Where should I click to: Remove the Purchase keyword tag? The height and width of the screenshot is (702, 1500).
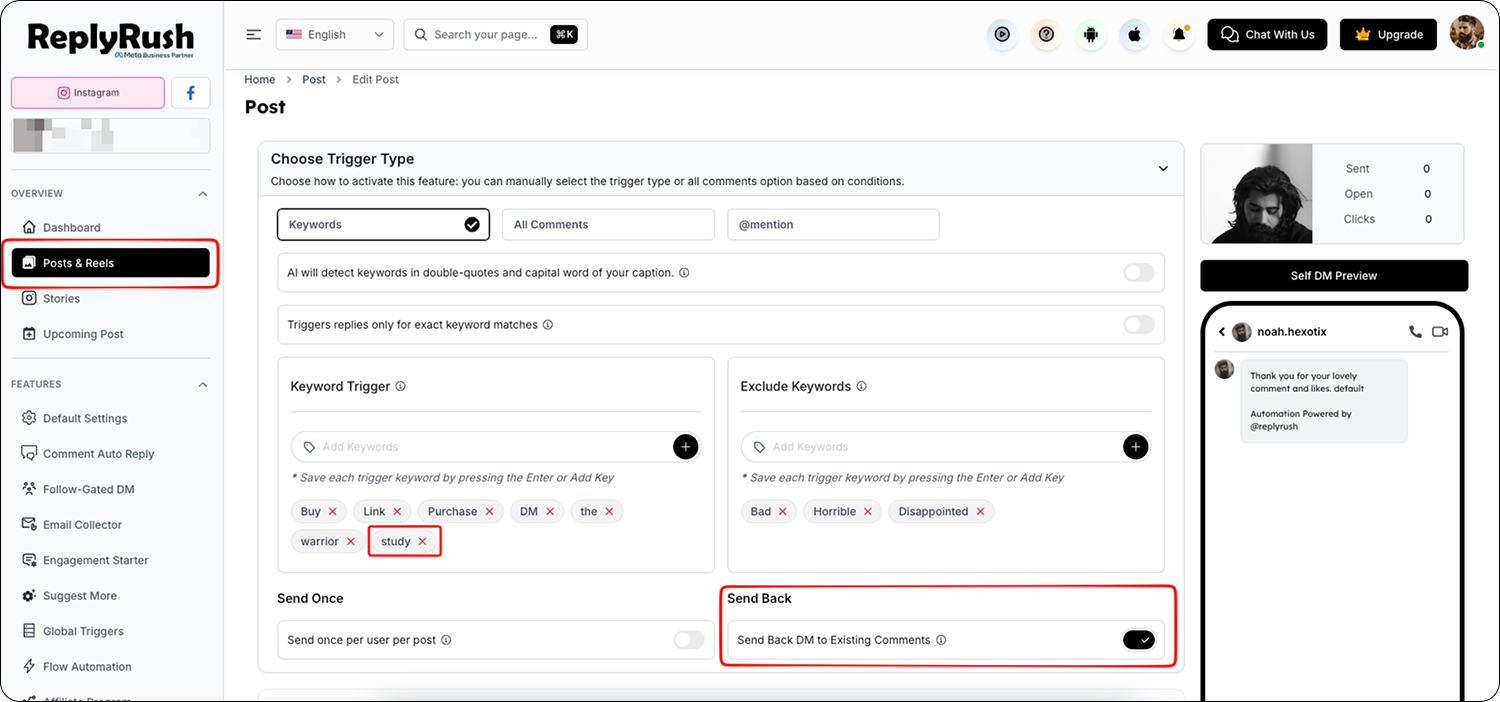[x=489, y=512]
